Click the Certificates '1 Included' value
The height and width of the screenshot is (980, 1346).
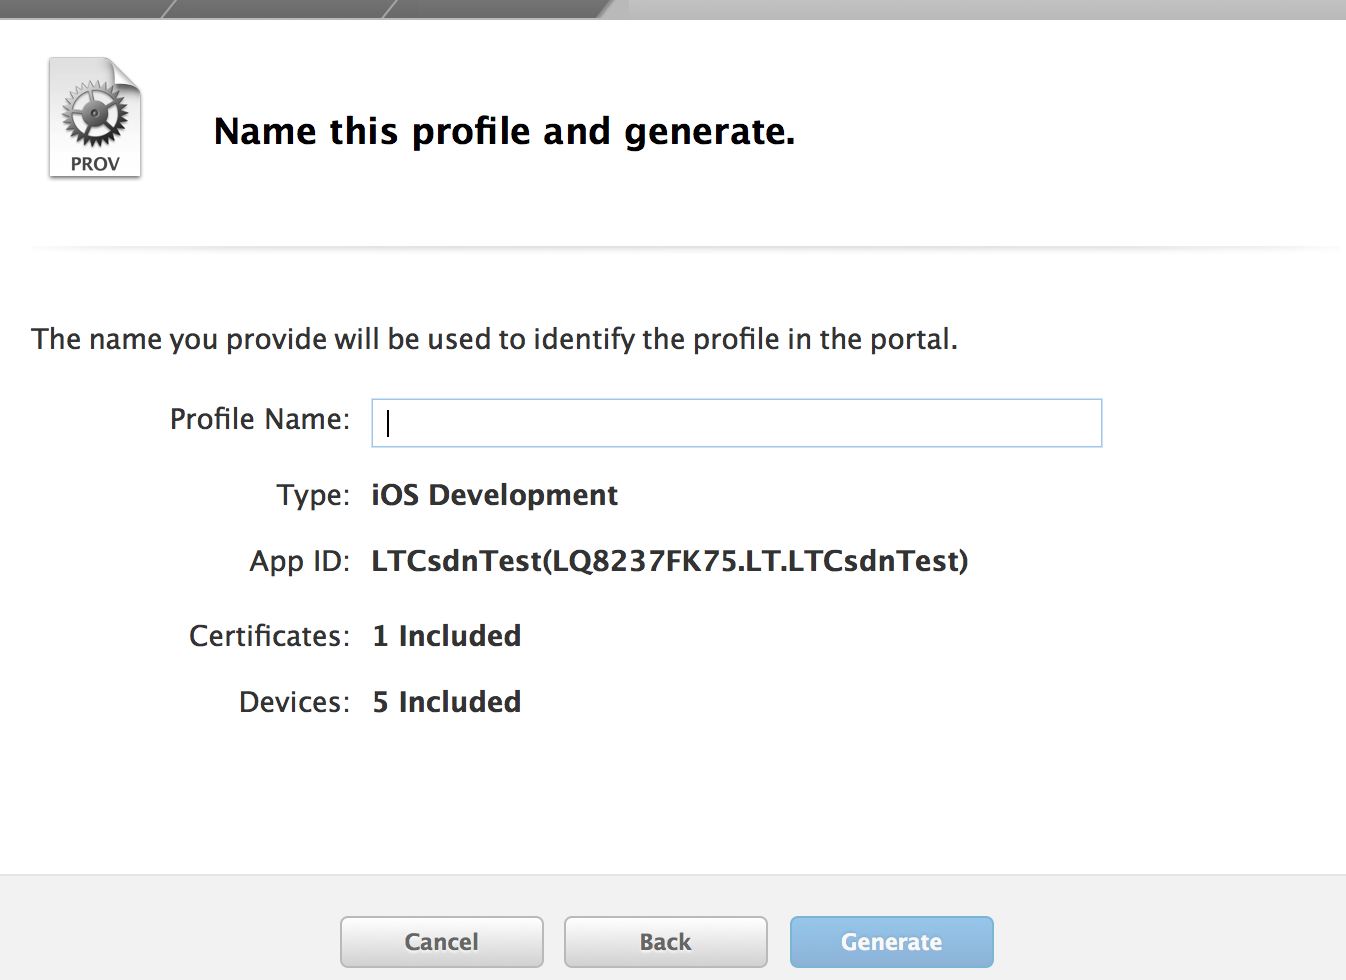(x=446, y=636)
